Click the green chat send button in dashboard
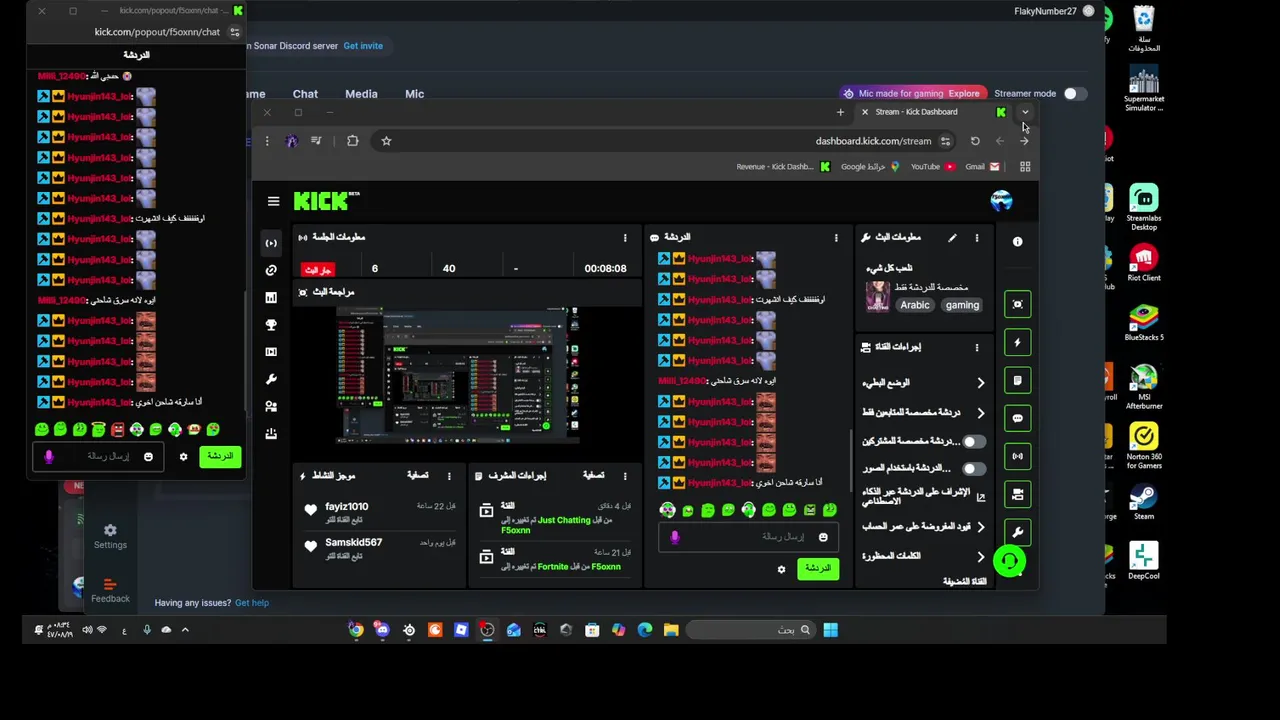 click(818, 568)
